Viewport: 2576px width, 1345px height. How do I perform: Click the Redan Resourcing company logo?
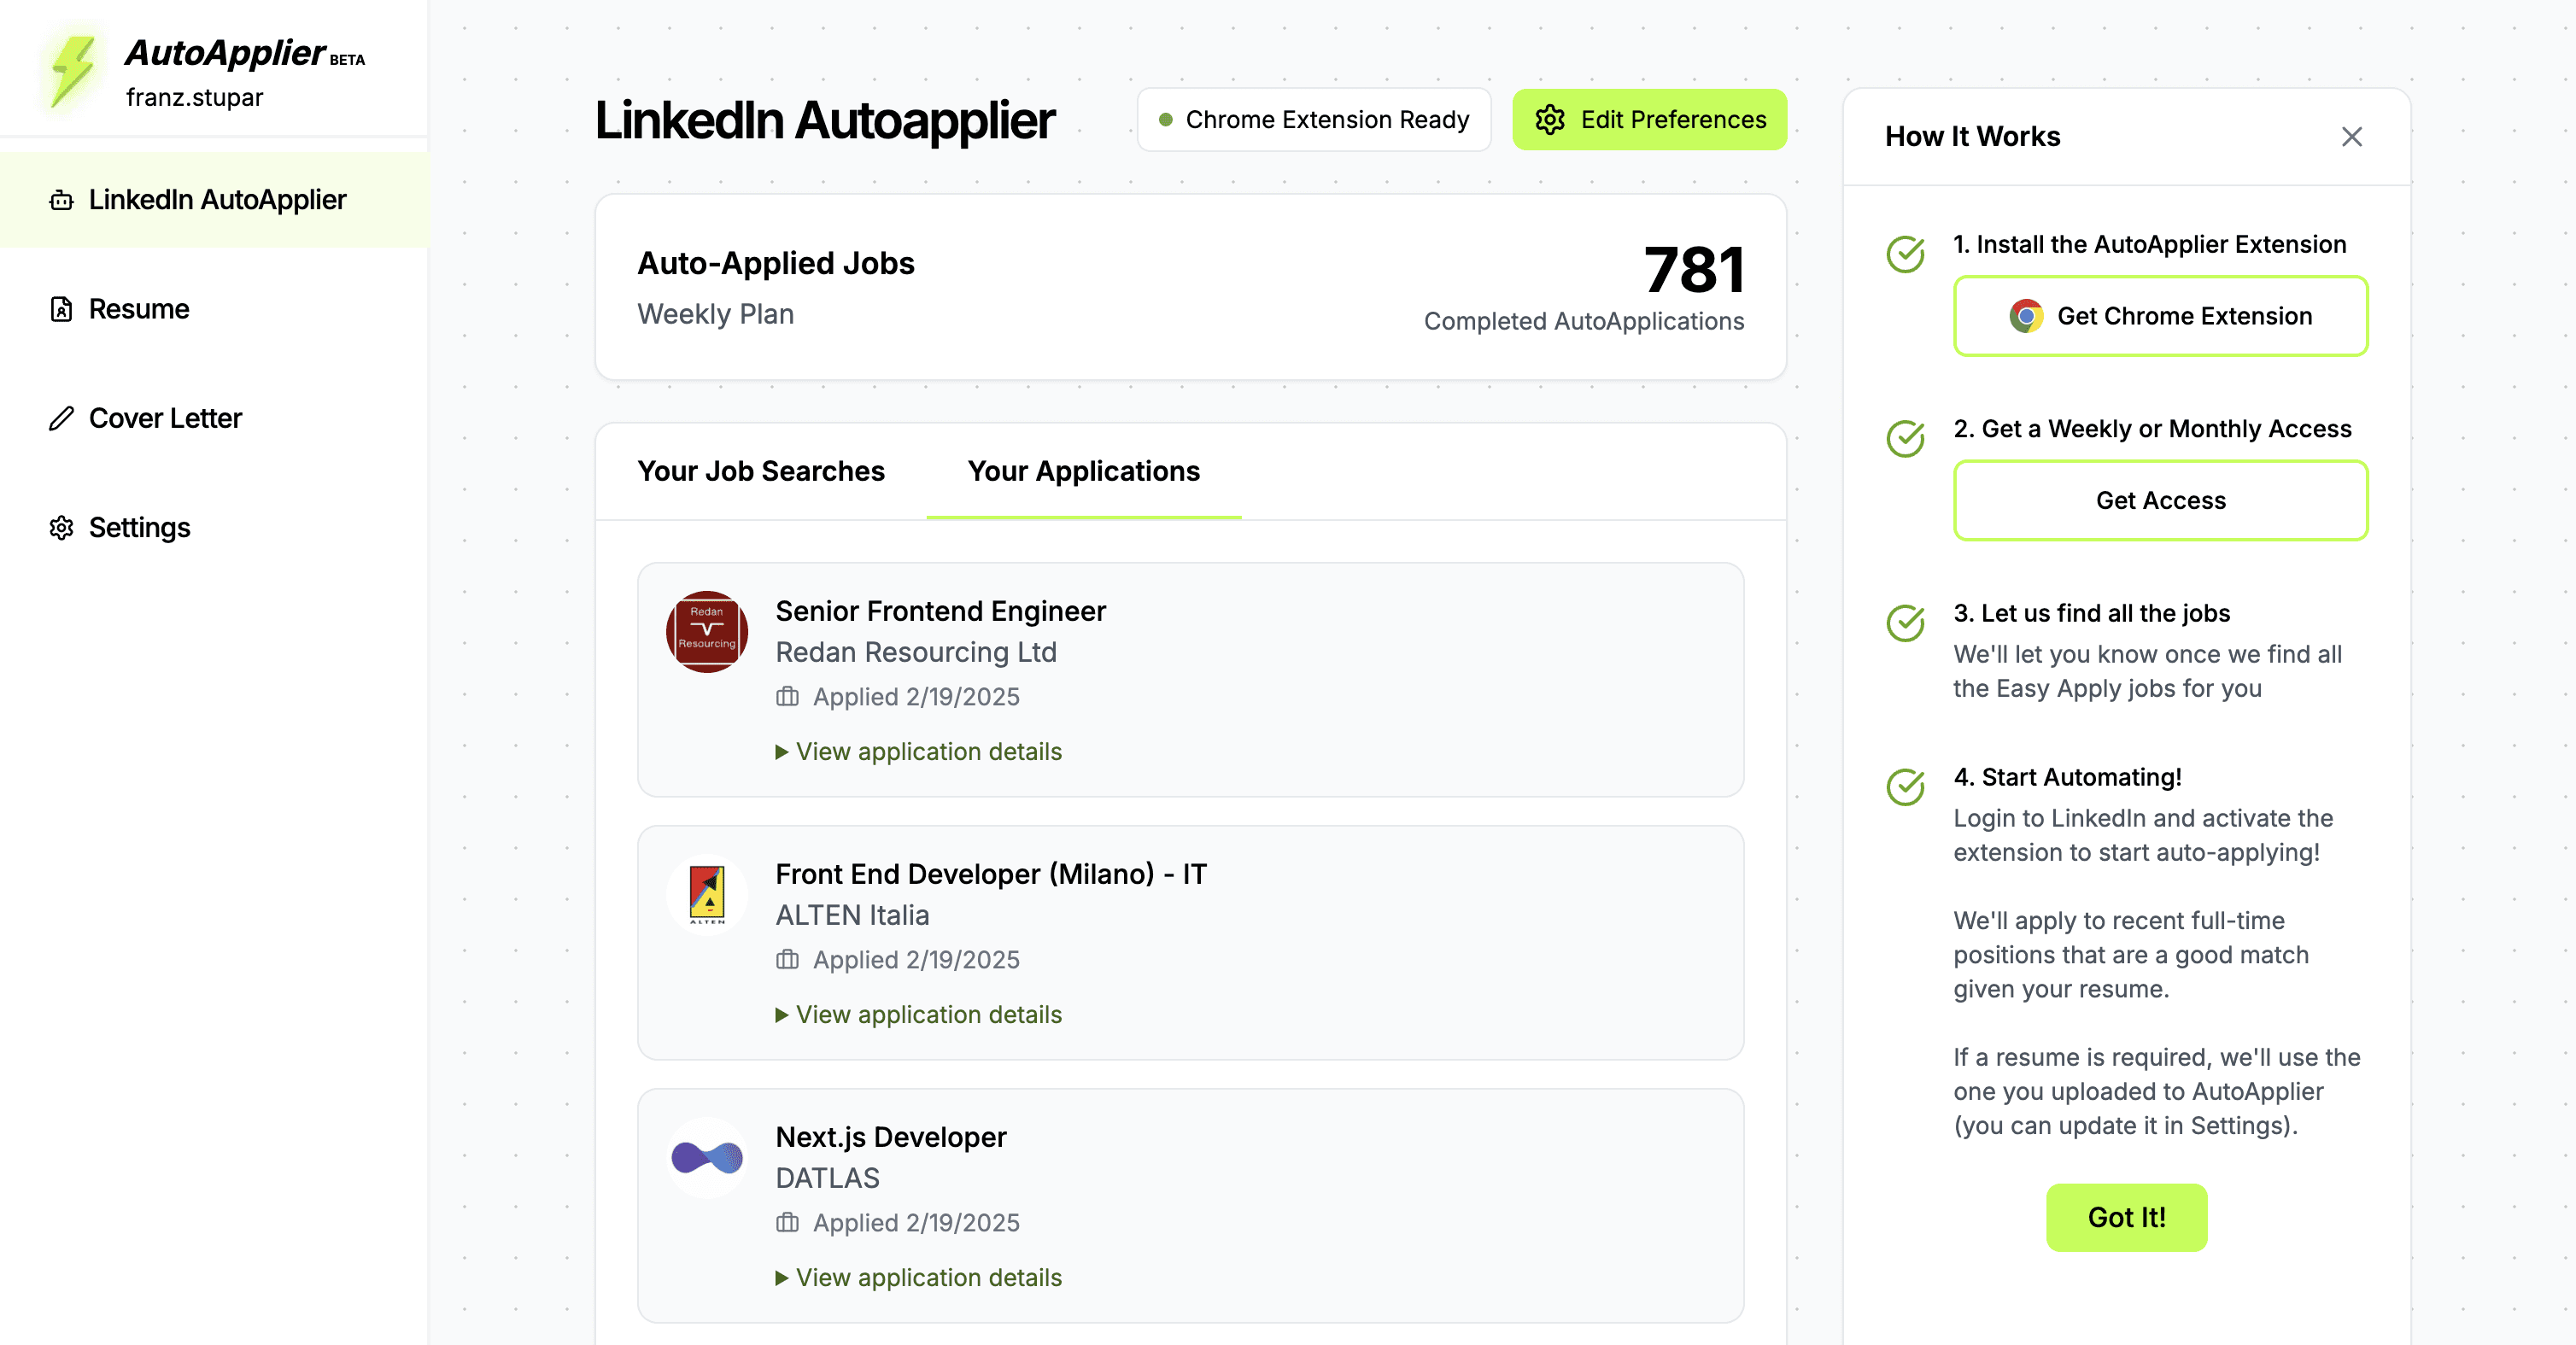click(x=707, y=632)
